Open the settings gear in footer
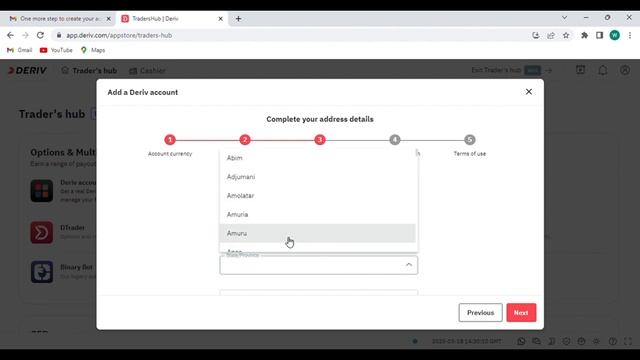The width and height of the screenshot is (640, 360). point(596,341)
